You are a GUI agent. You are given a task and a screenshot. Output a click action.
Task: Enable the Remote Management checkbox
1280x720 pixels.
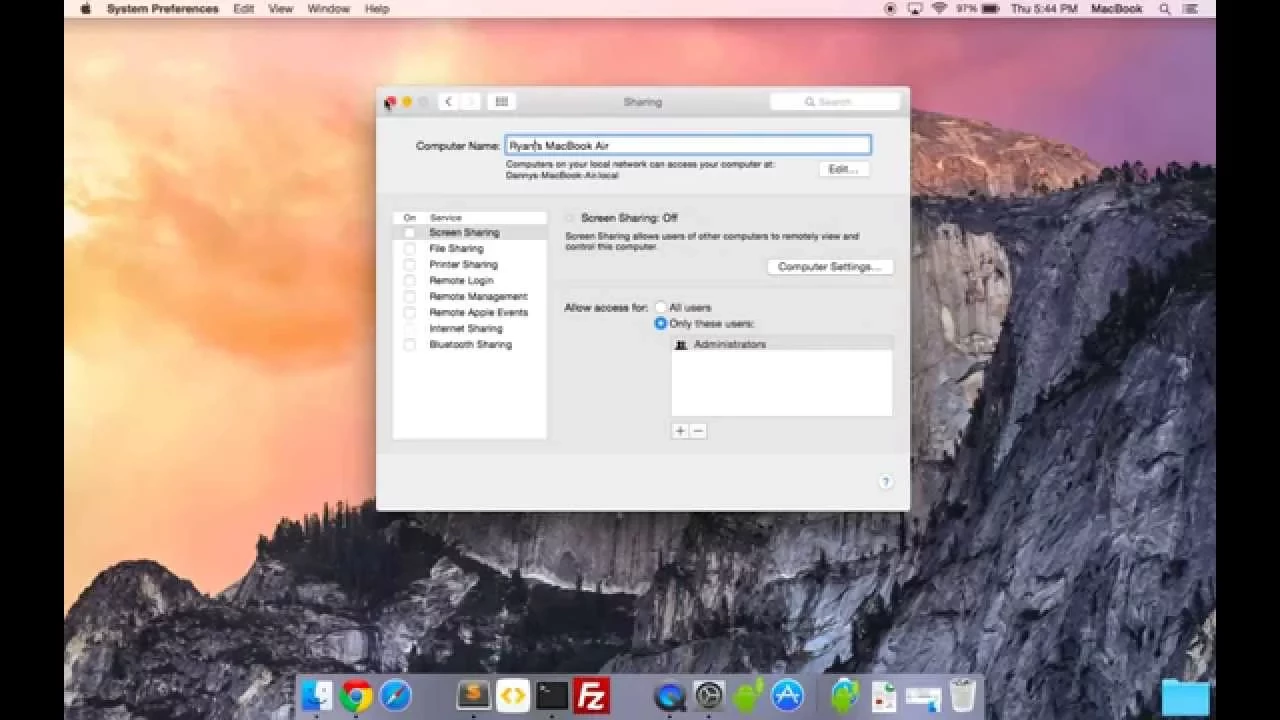pyautogui.click(x=409, y=297)
